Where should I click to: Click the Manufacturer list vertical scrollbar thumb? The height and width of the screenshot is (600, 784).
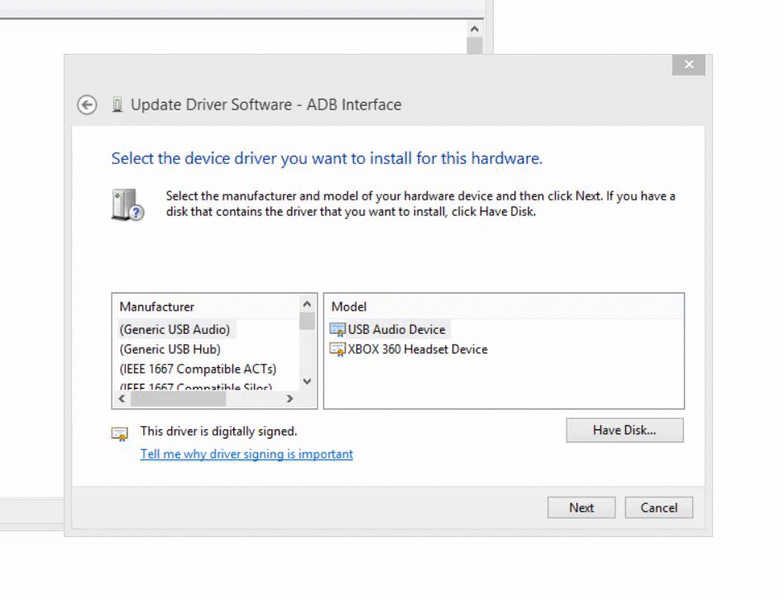(x=307, y=321)
